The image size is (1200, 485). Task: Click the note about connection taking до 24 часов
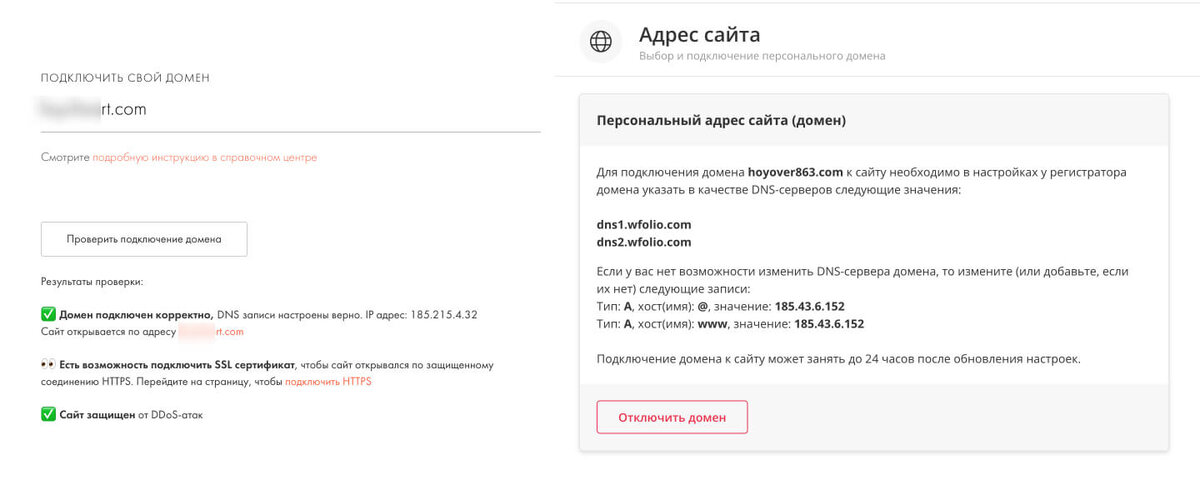838,358
